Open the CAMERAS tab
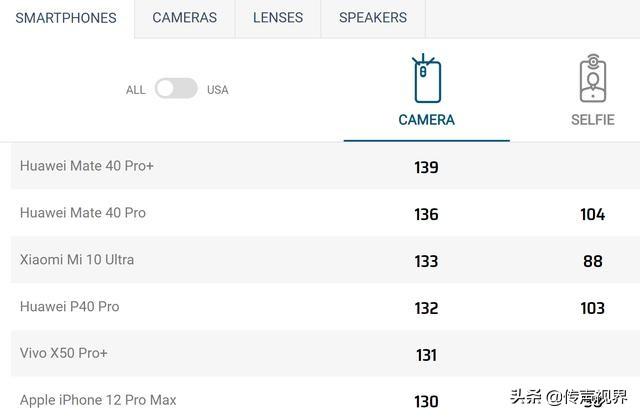Viewport: 640px width, 417px height. [x=184, y=18]
